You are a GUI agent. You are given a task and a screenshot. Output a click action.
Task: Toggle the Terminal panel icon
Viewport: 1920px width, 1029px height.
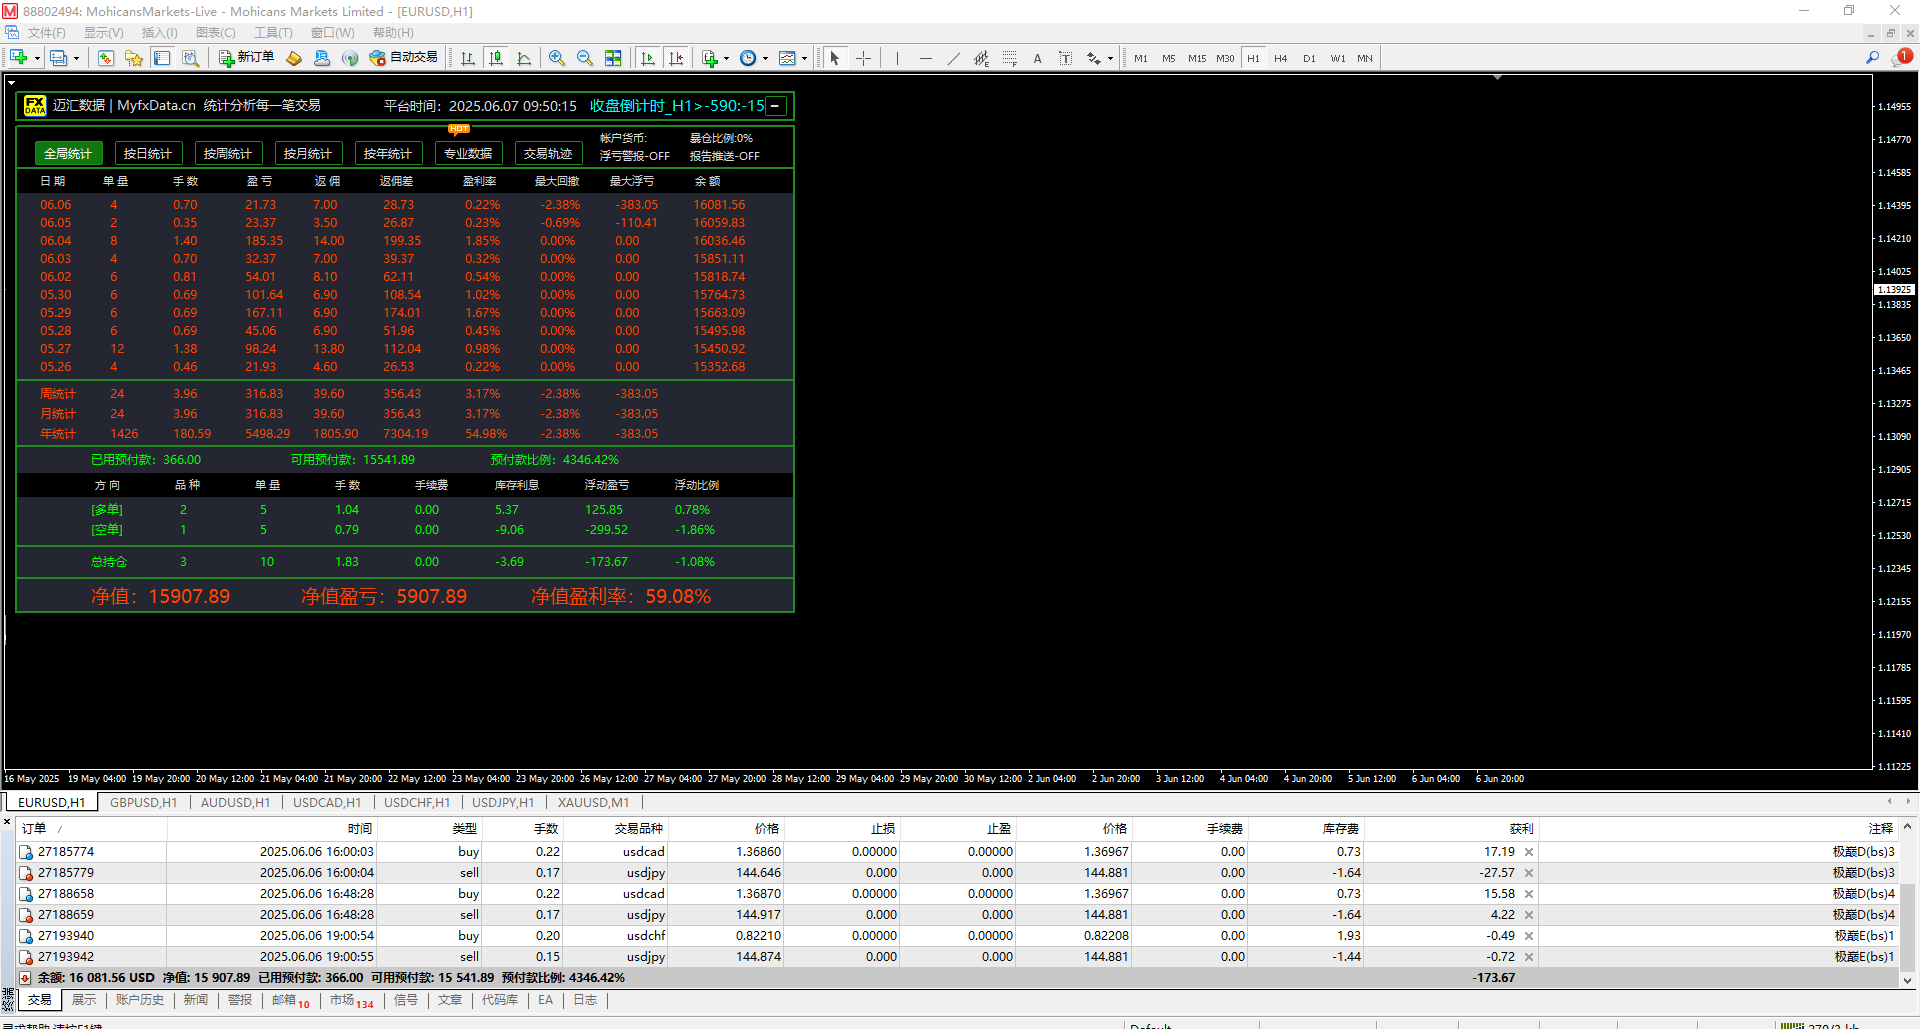[162, 58]
